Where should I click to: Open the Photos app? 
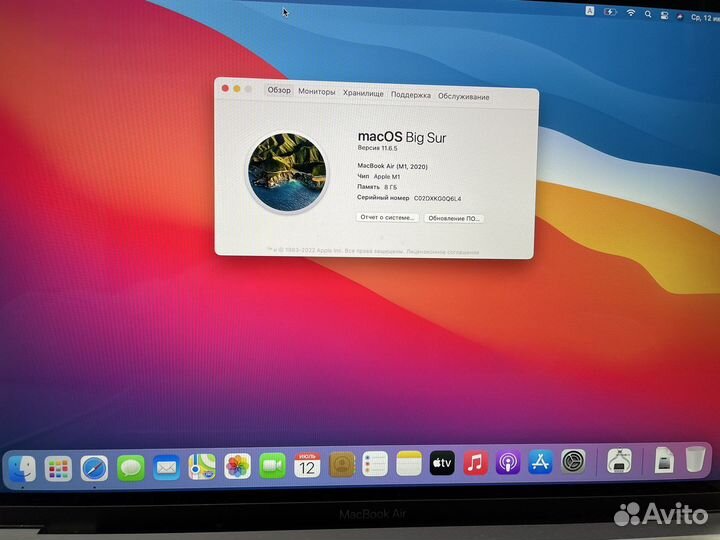pos(237,466)
